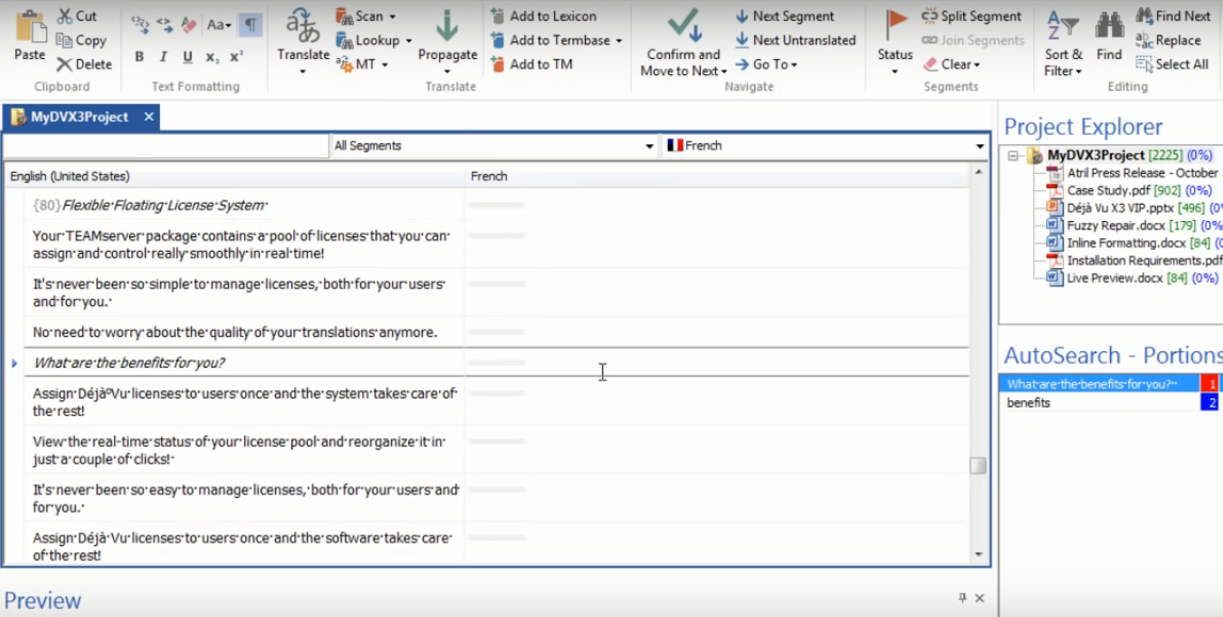This screenshot has height=617, width=1223.
Task: Click the Scan button in Translate group
Action: click(365, 16)
